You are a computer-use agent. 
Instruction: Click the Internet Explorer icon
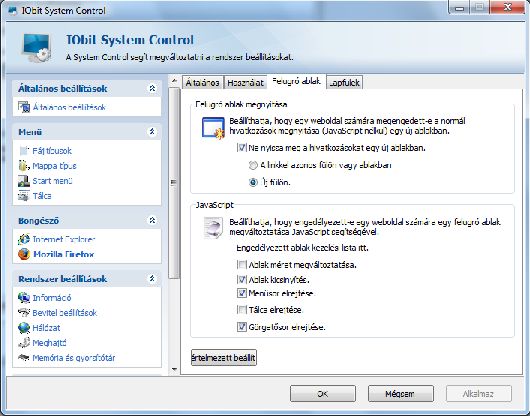[24, 239]
